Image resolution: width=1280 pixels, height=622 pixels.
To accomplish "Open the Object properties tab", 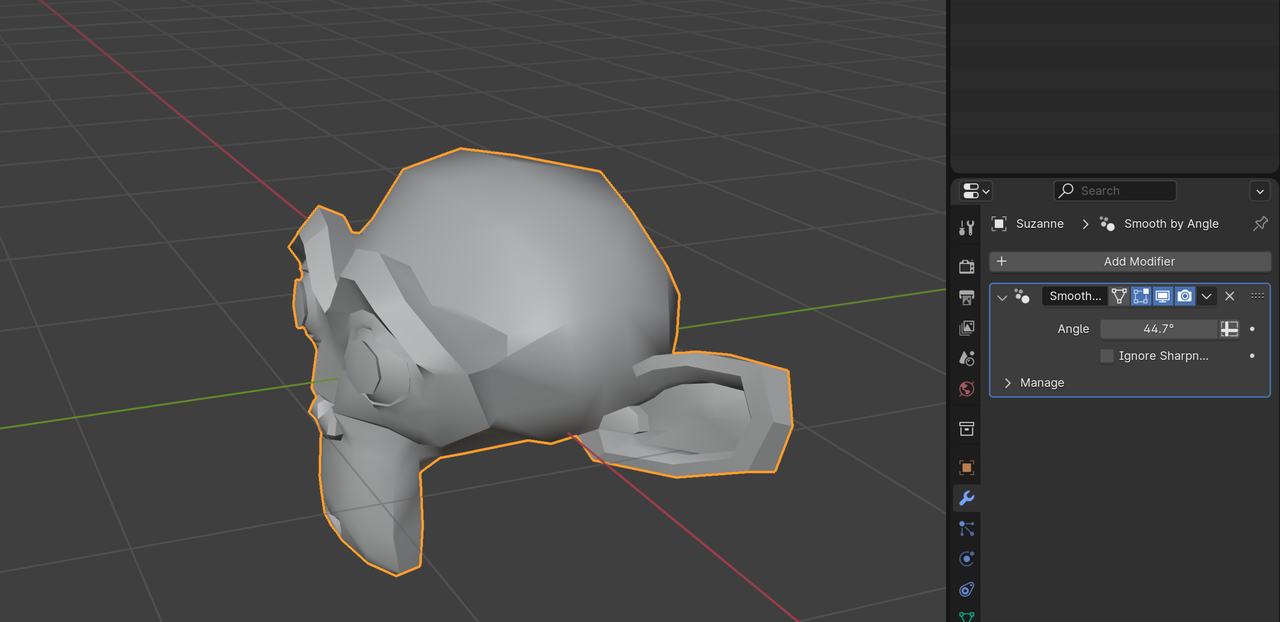I will pos(966,468).
